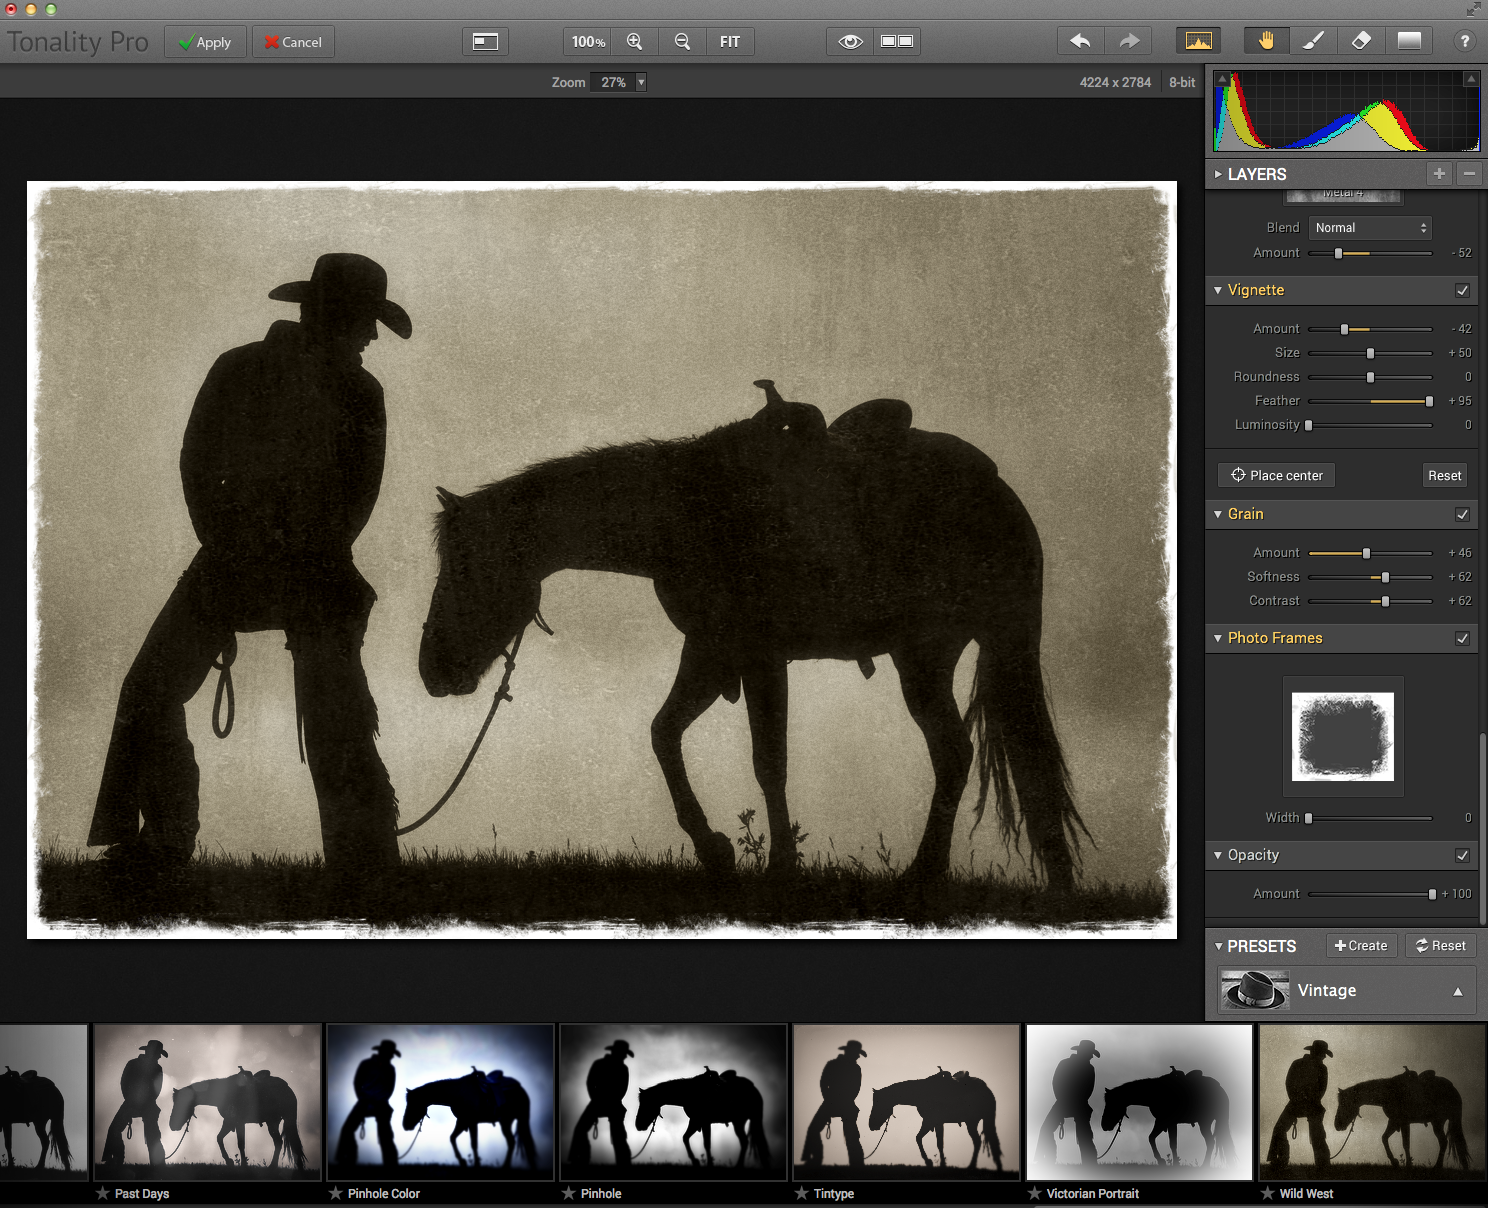Image resolution: width=1488 pixels, height=1208 pixels.
Task: Collapse the Vignette section
Action: pyautogui.click(x=1218, y=290)
